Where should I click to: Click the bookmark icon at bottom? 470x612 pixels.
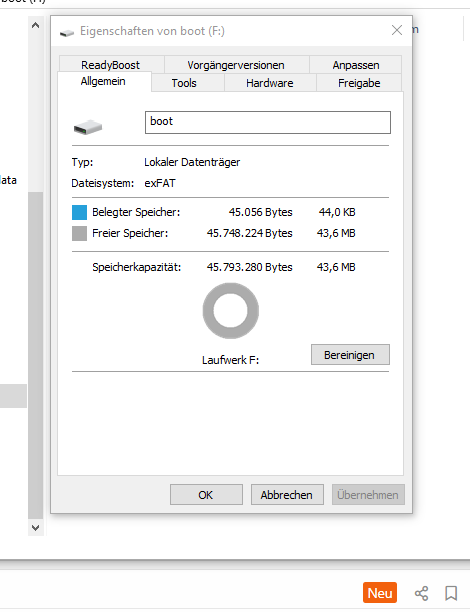[451, 593]
